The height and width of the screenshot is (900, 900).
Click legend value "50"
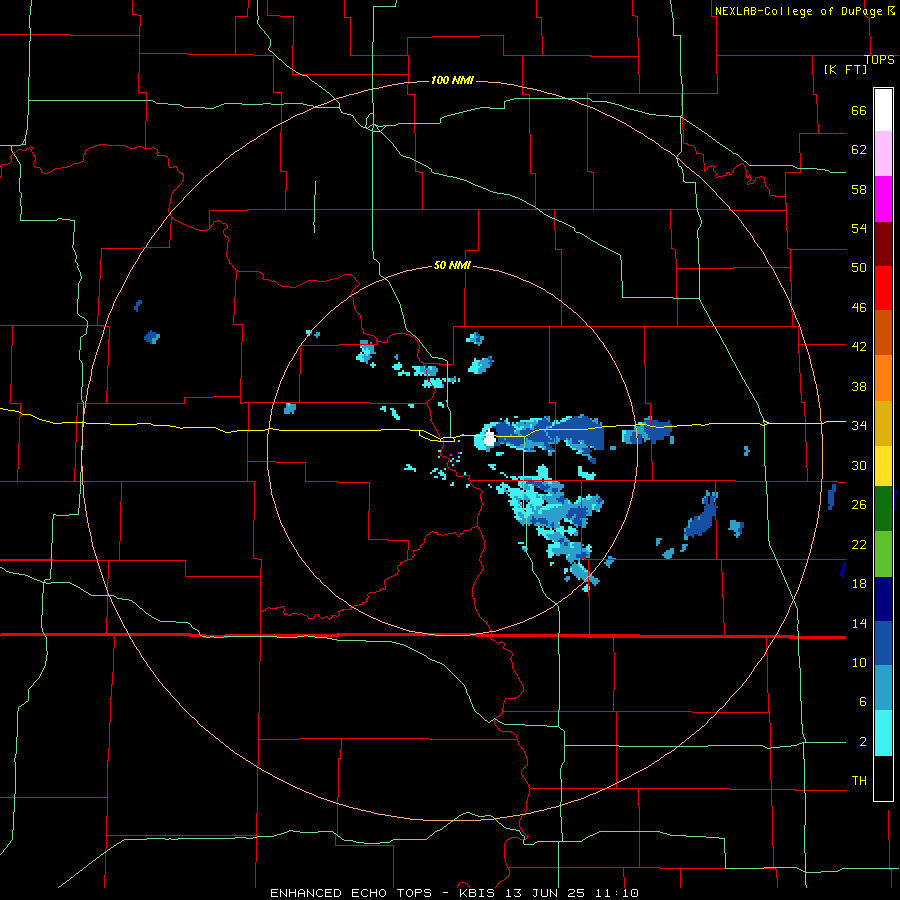pyautogui.click(x=859, y=268)
